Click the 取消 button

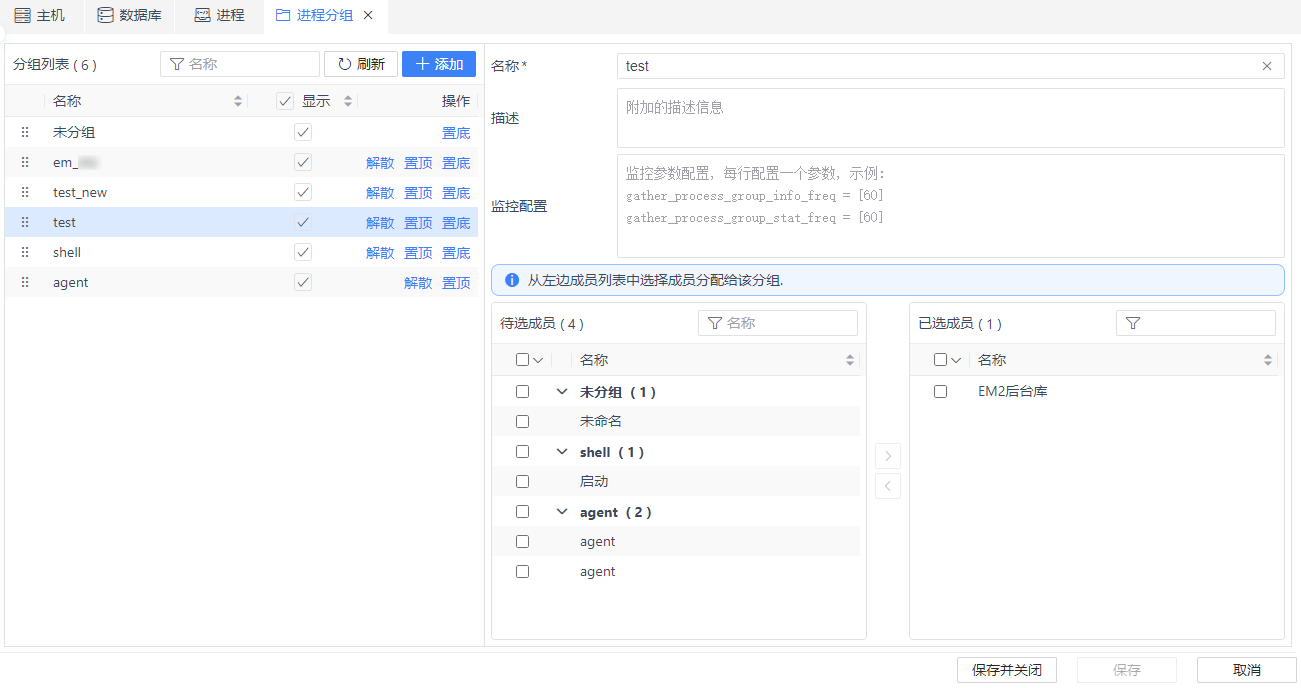coord(1247,670)
